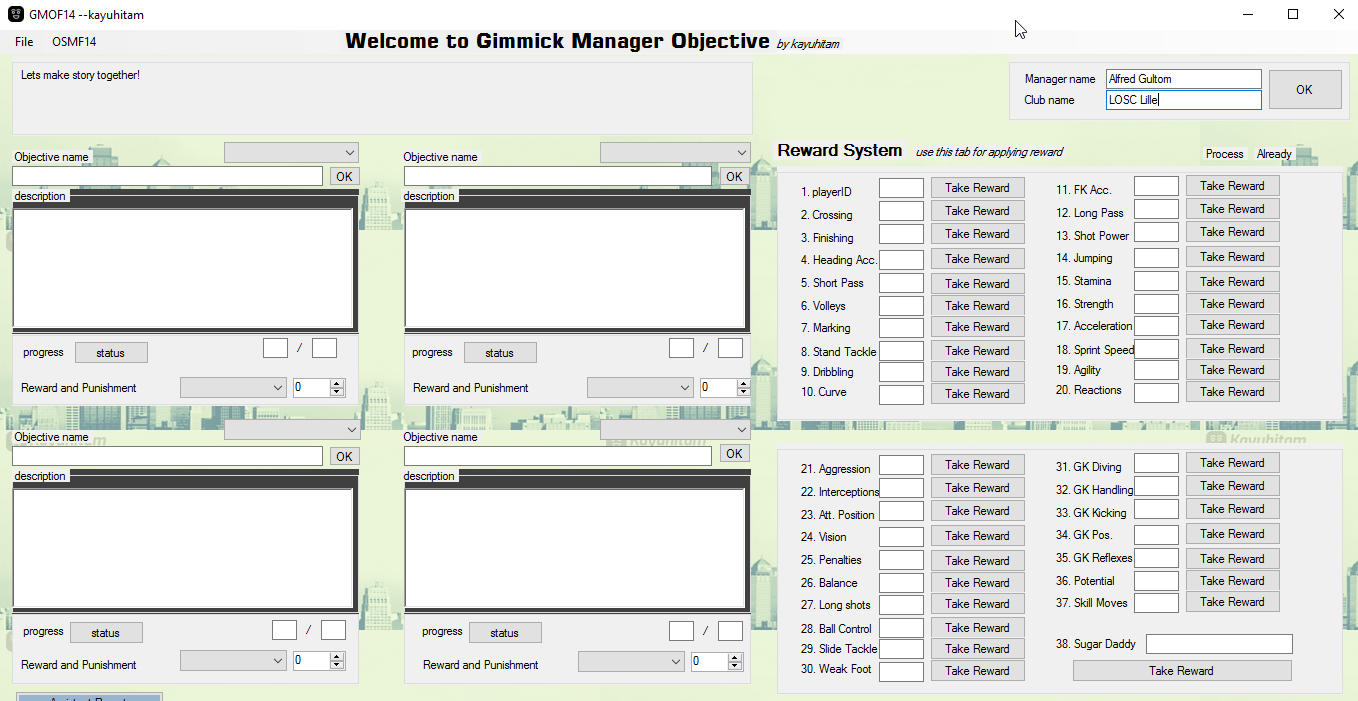This screenshot has height=701, width=1358.
Task: Take Reward for 7. Marking
Action: point(977,327)
